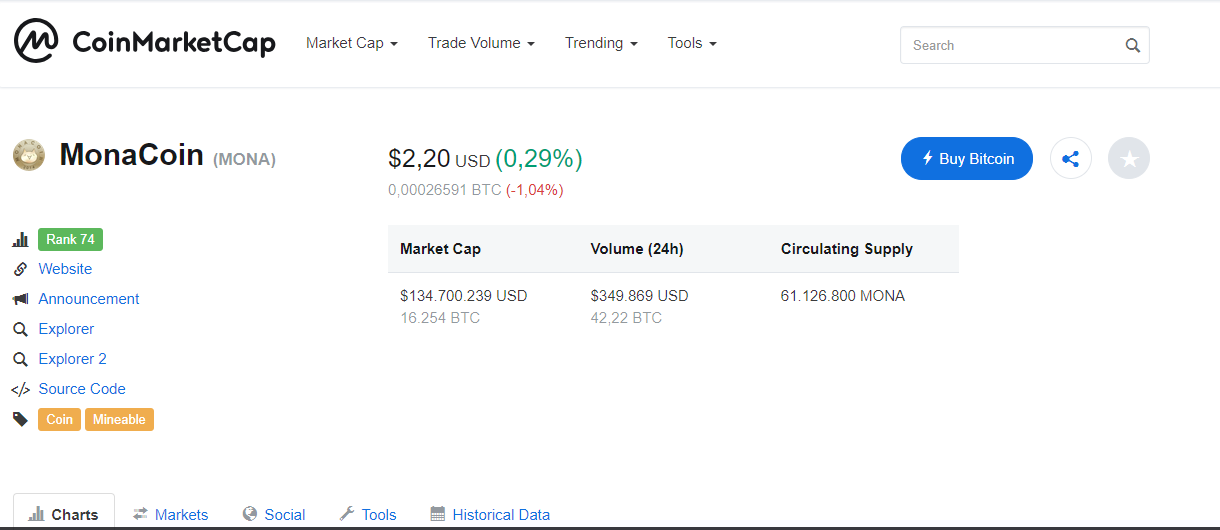The image size is (1220, 530).
Task: Click the MonaCoin coin logo
Action: point(28,155)
